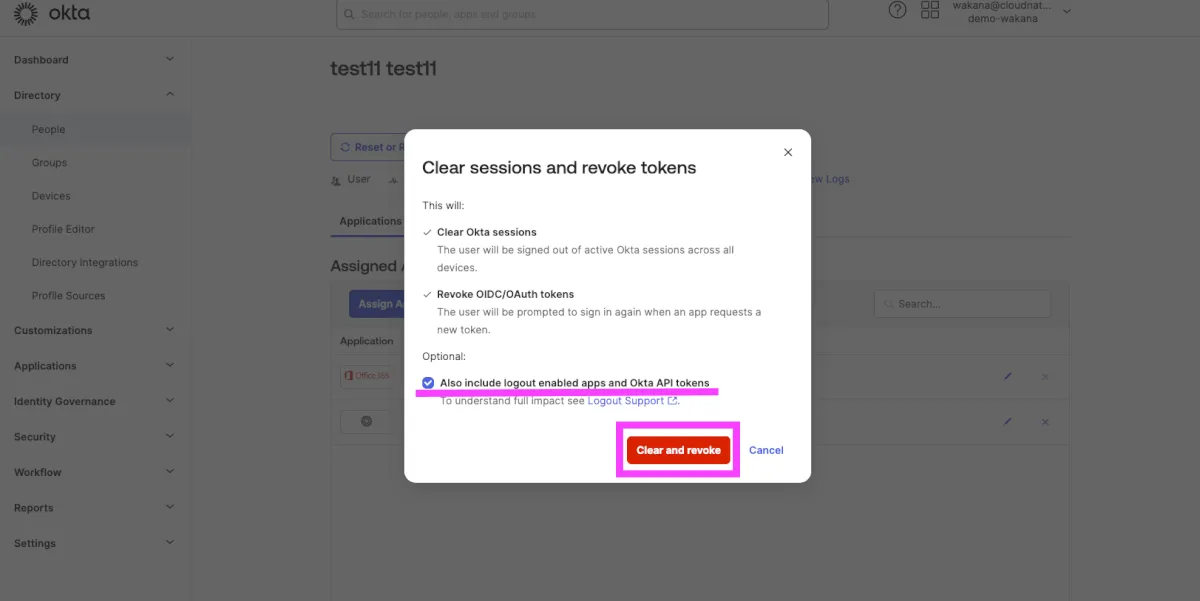Click Cancel in the dialog
This screenshot has width=1200, height=601.
coord(766,450)
